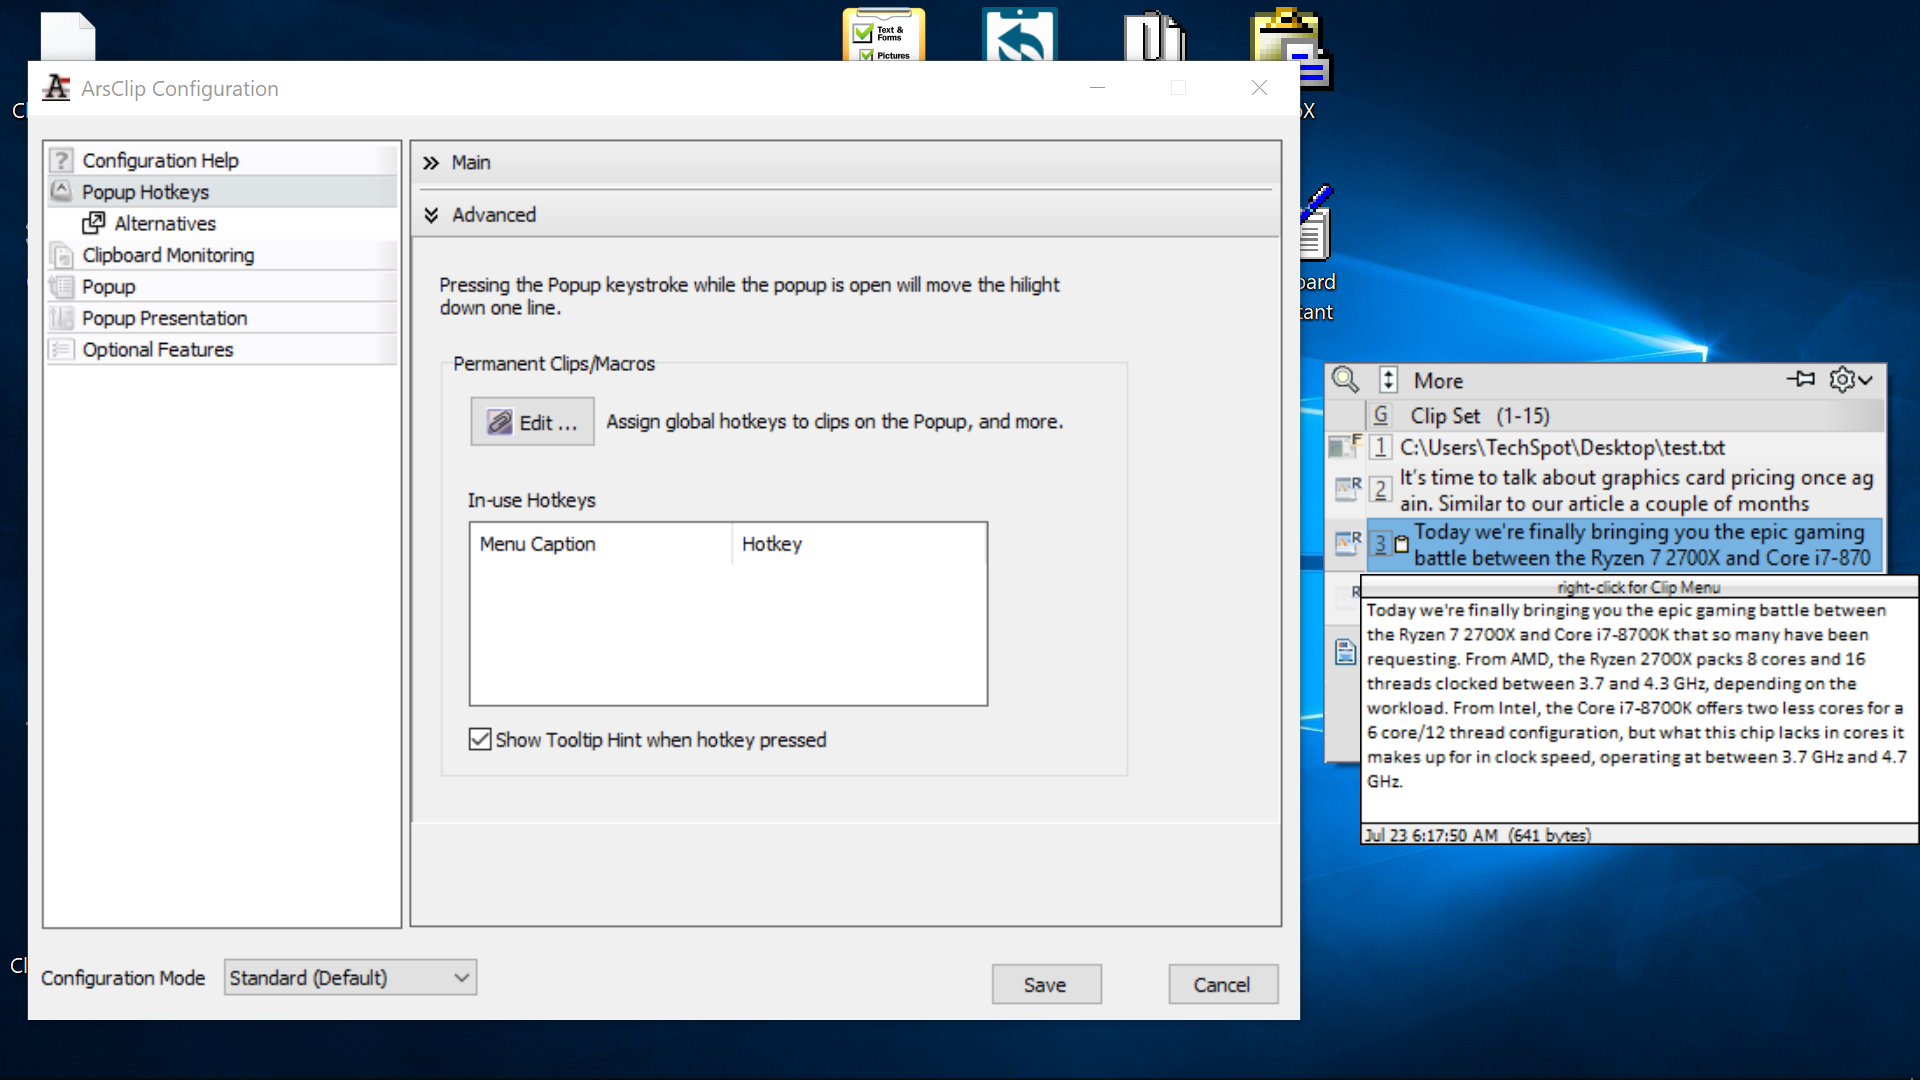1920x1080 pixels.
Task: Click the up-down arrows sort icon
Action: (x=1388, y=380)
